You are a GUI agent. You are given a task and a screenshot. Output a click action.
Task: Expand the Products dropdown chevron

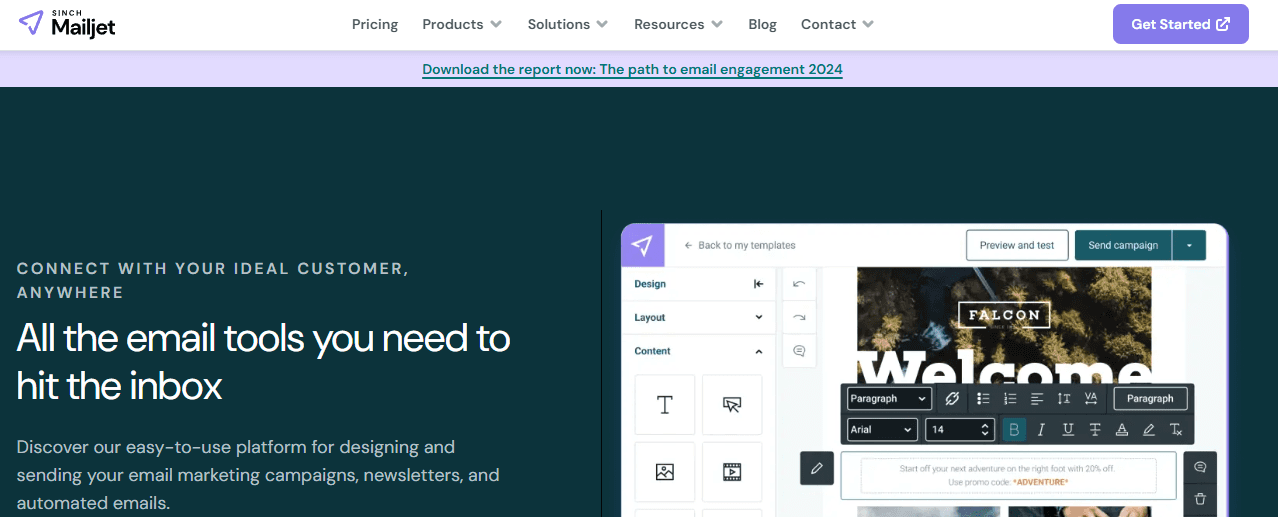(x=496, y=24)
